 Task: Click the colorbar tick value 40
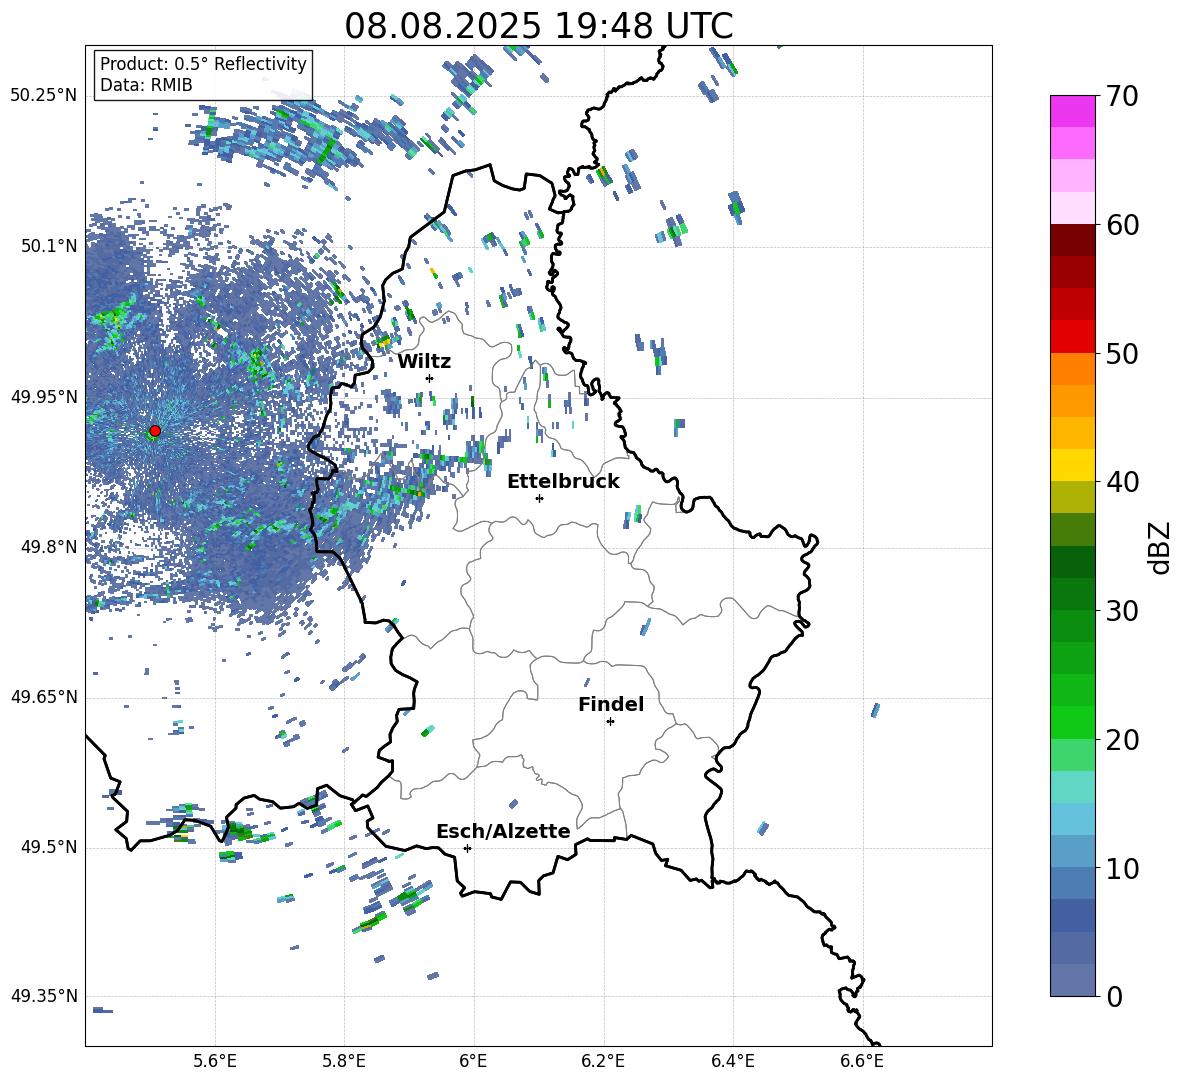point(1123,482)
